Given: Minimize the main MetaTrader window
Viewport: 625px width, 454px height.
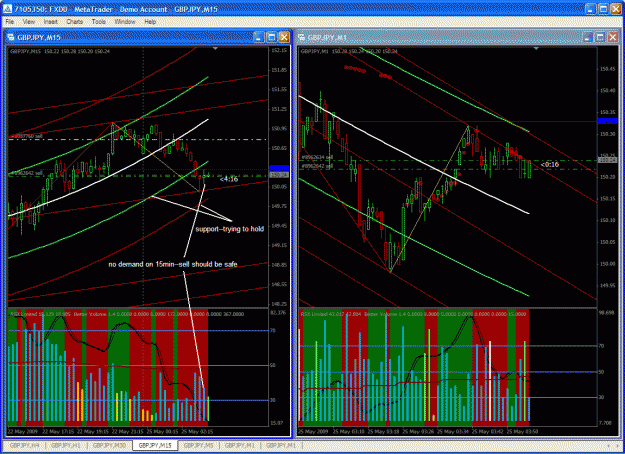Looking at the screenshot, I should [591, 8].
